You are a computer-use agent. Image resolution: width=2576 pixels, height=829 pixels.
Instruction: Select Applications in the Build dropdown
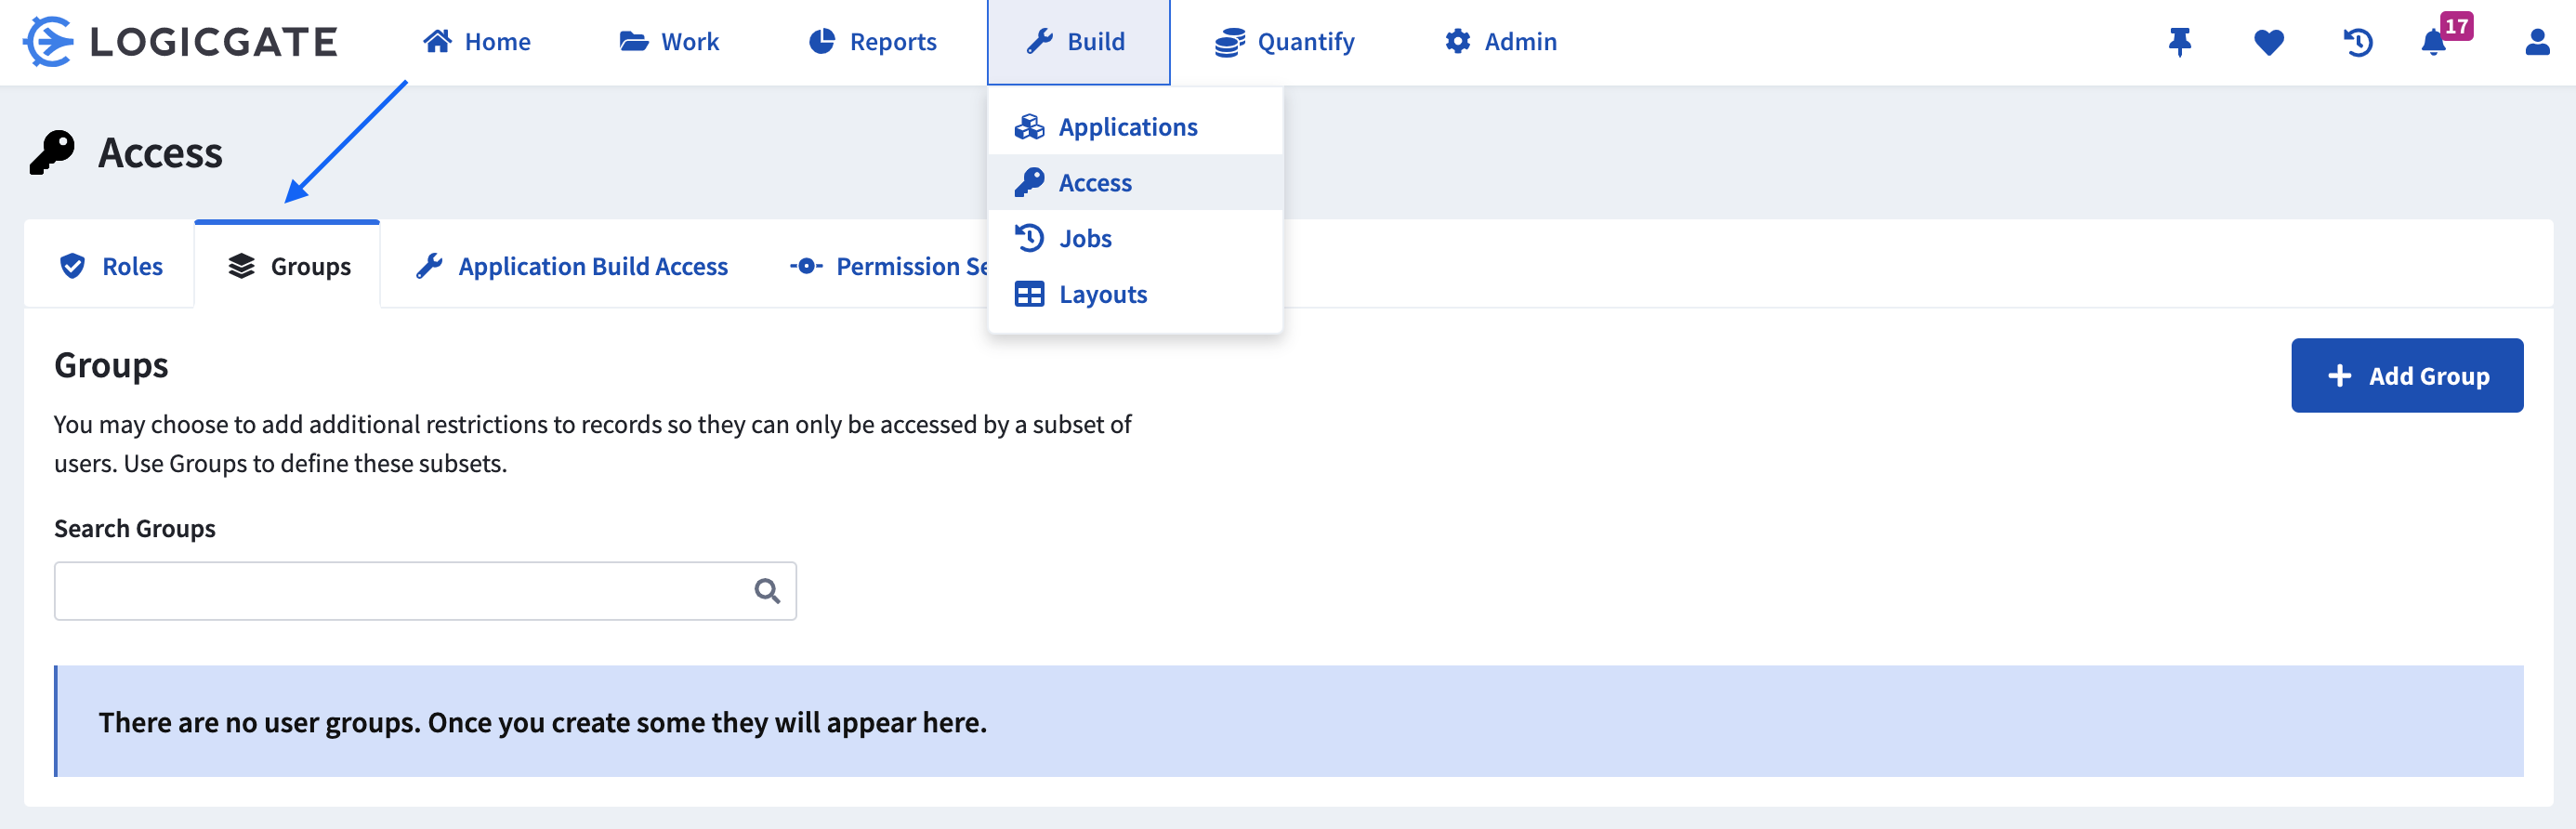tap(1135, 127)
